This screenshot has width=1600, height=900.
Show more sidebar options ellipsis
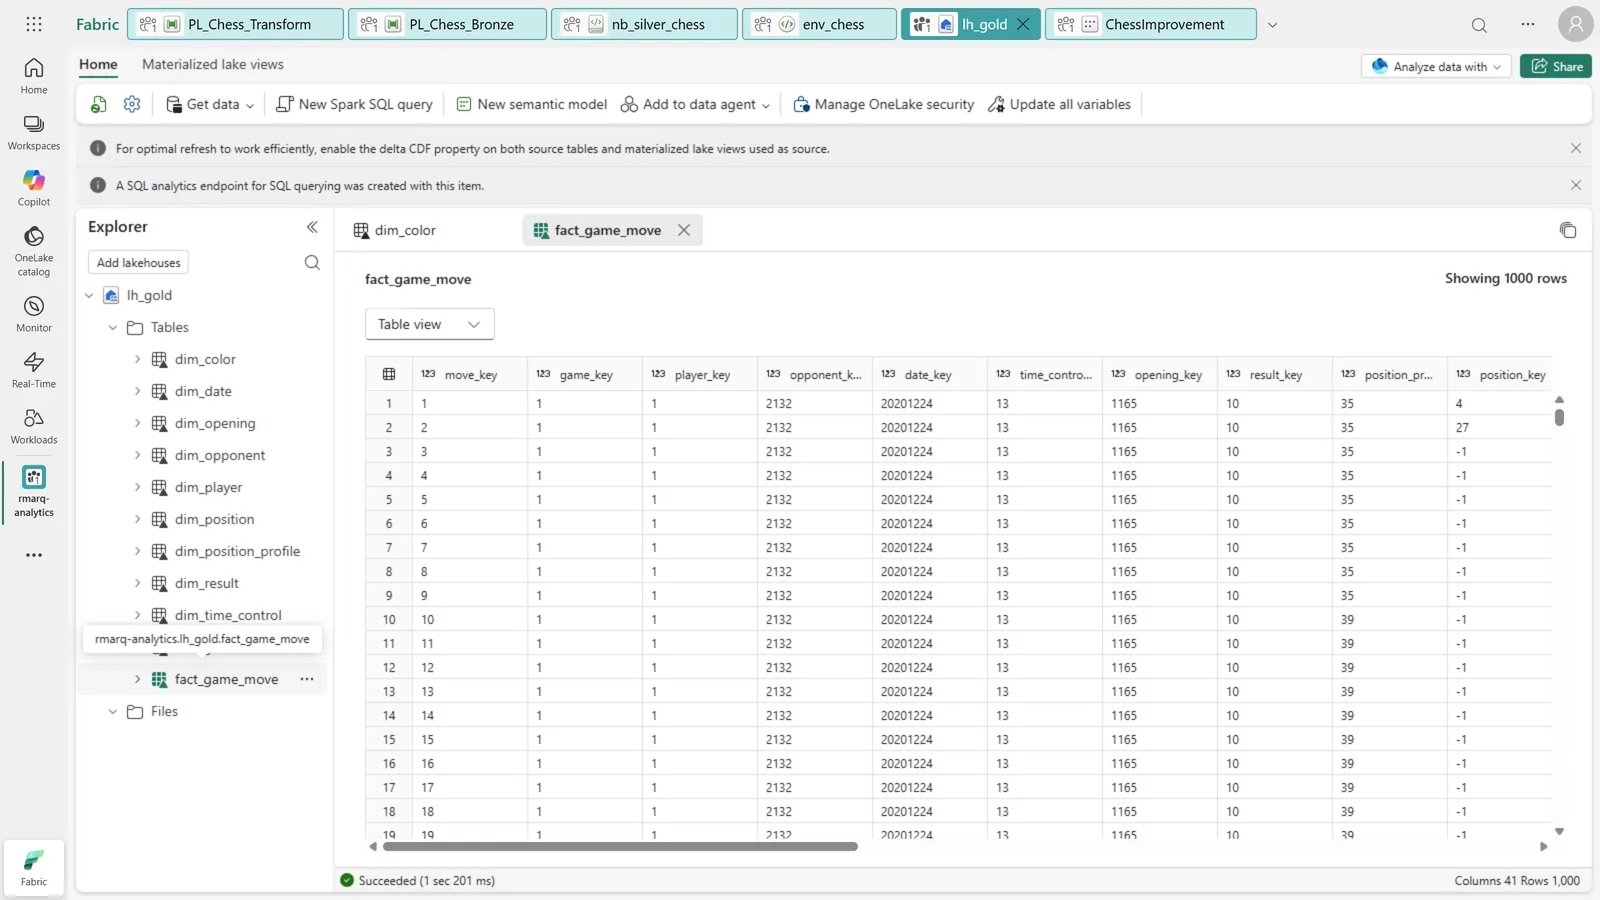pyautogui.click(x=34, y=555)
